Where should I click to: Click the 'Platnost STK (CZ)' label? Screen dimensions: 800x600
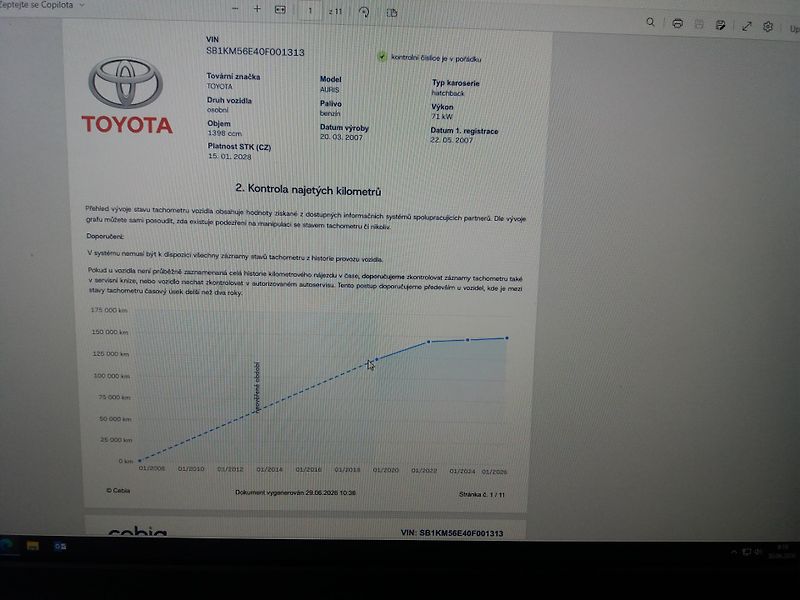click(x=239, y=147)
